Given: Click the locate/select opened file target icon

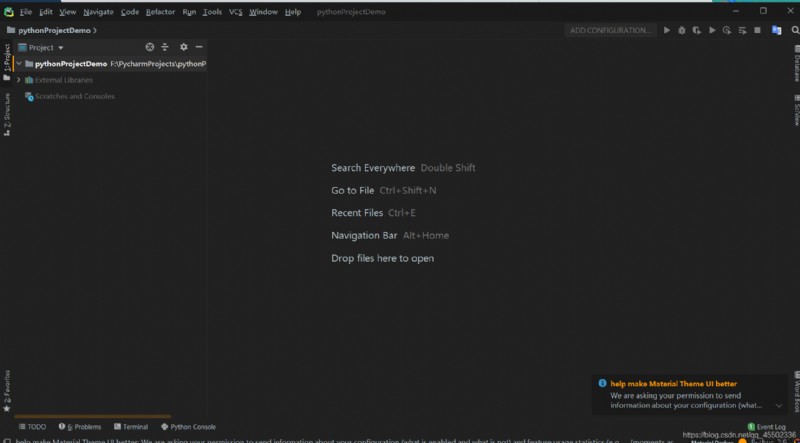Looking at the screenshot, I should click(149, 47).
